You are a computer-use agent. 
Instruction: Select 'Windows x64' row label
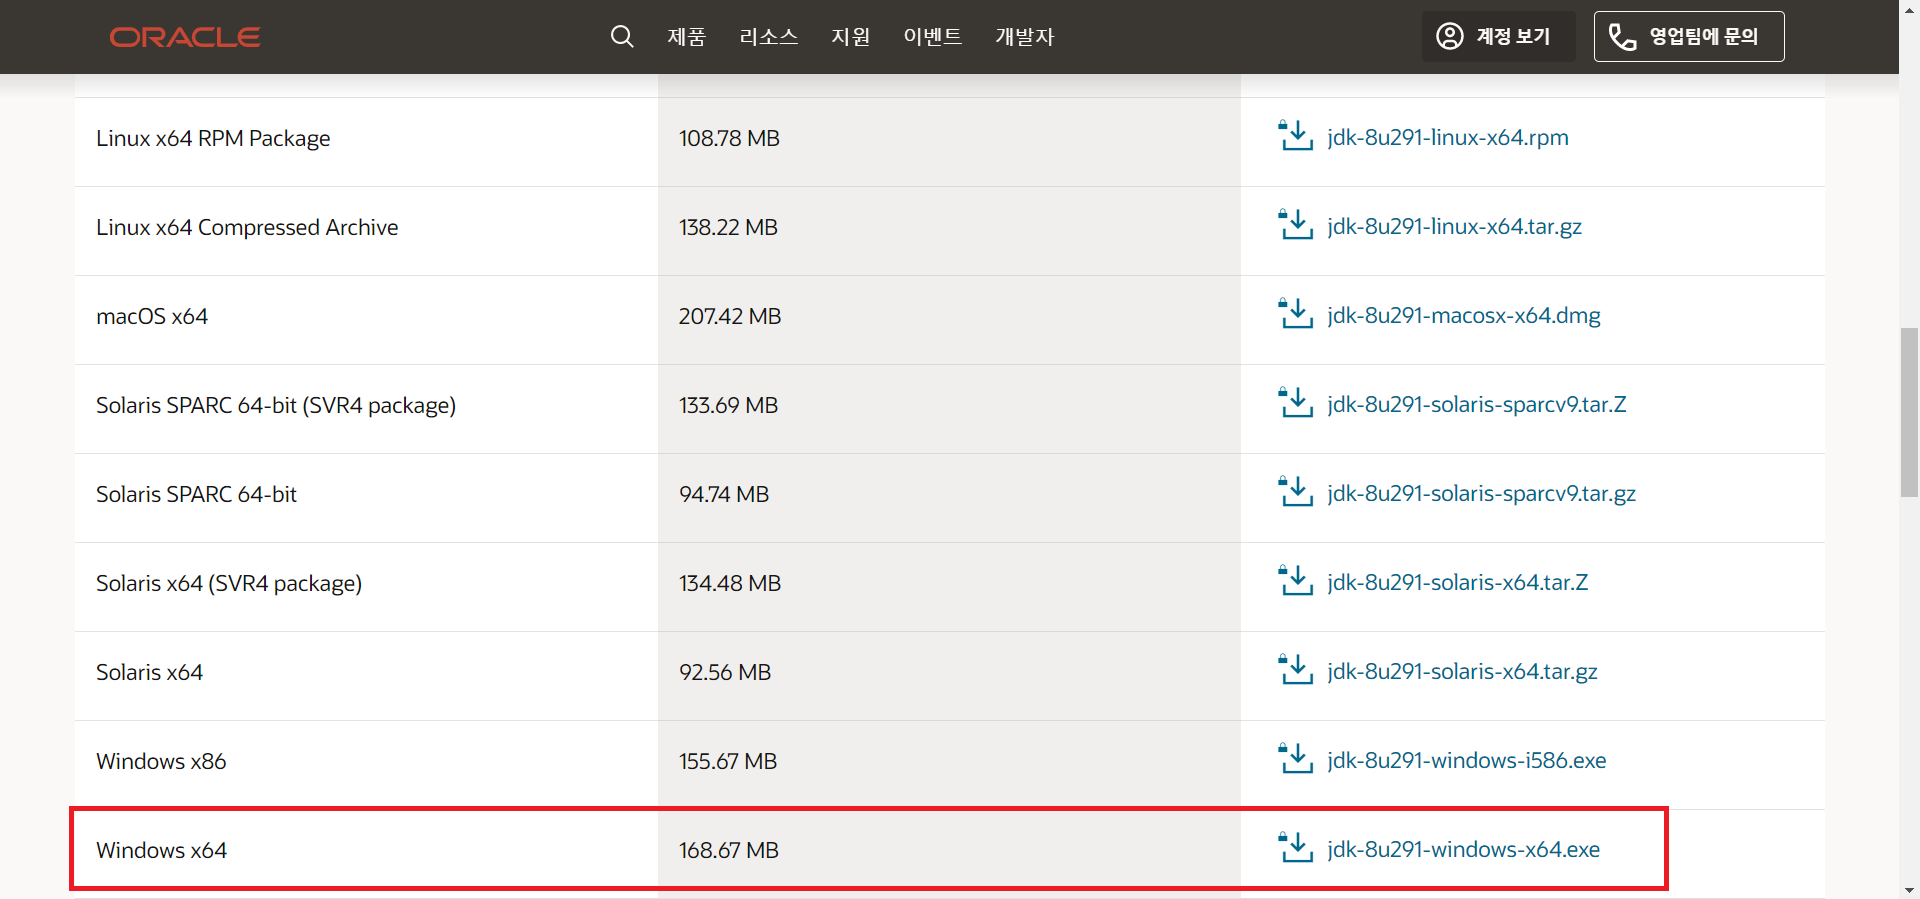coord(161,850)
